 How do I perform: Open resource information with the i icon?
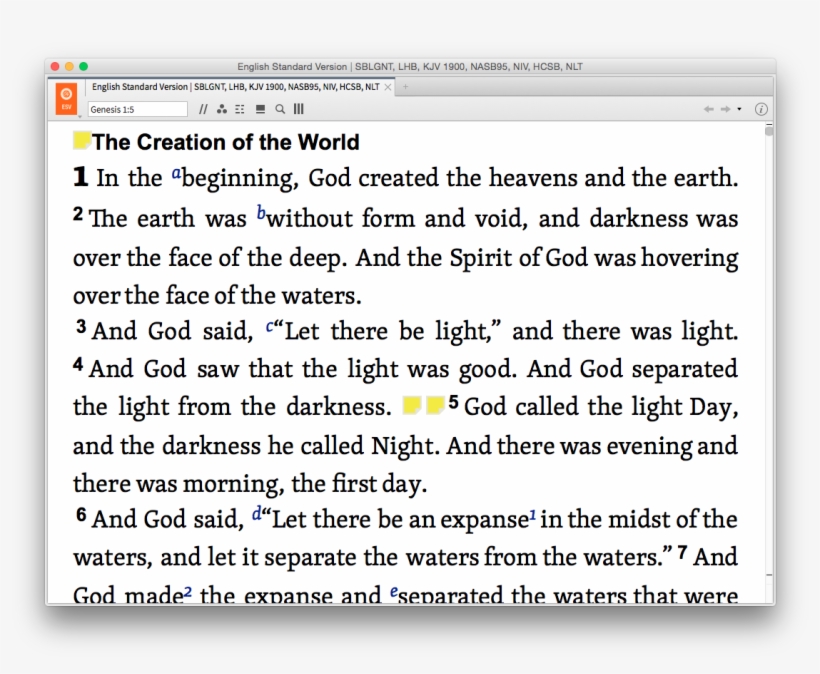pyautogui.click(x=761, y=110)
